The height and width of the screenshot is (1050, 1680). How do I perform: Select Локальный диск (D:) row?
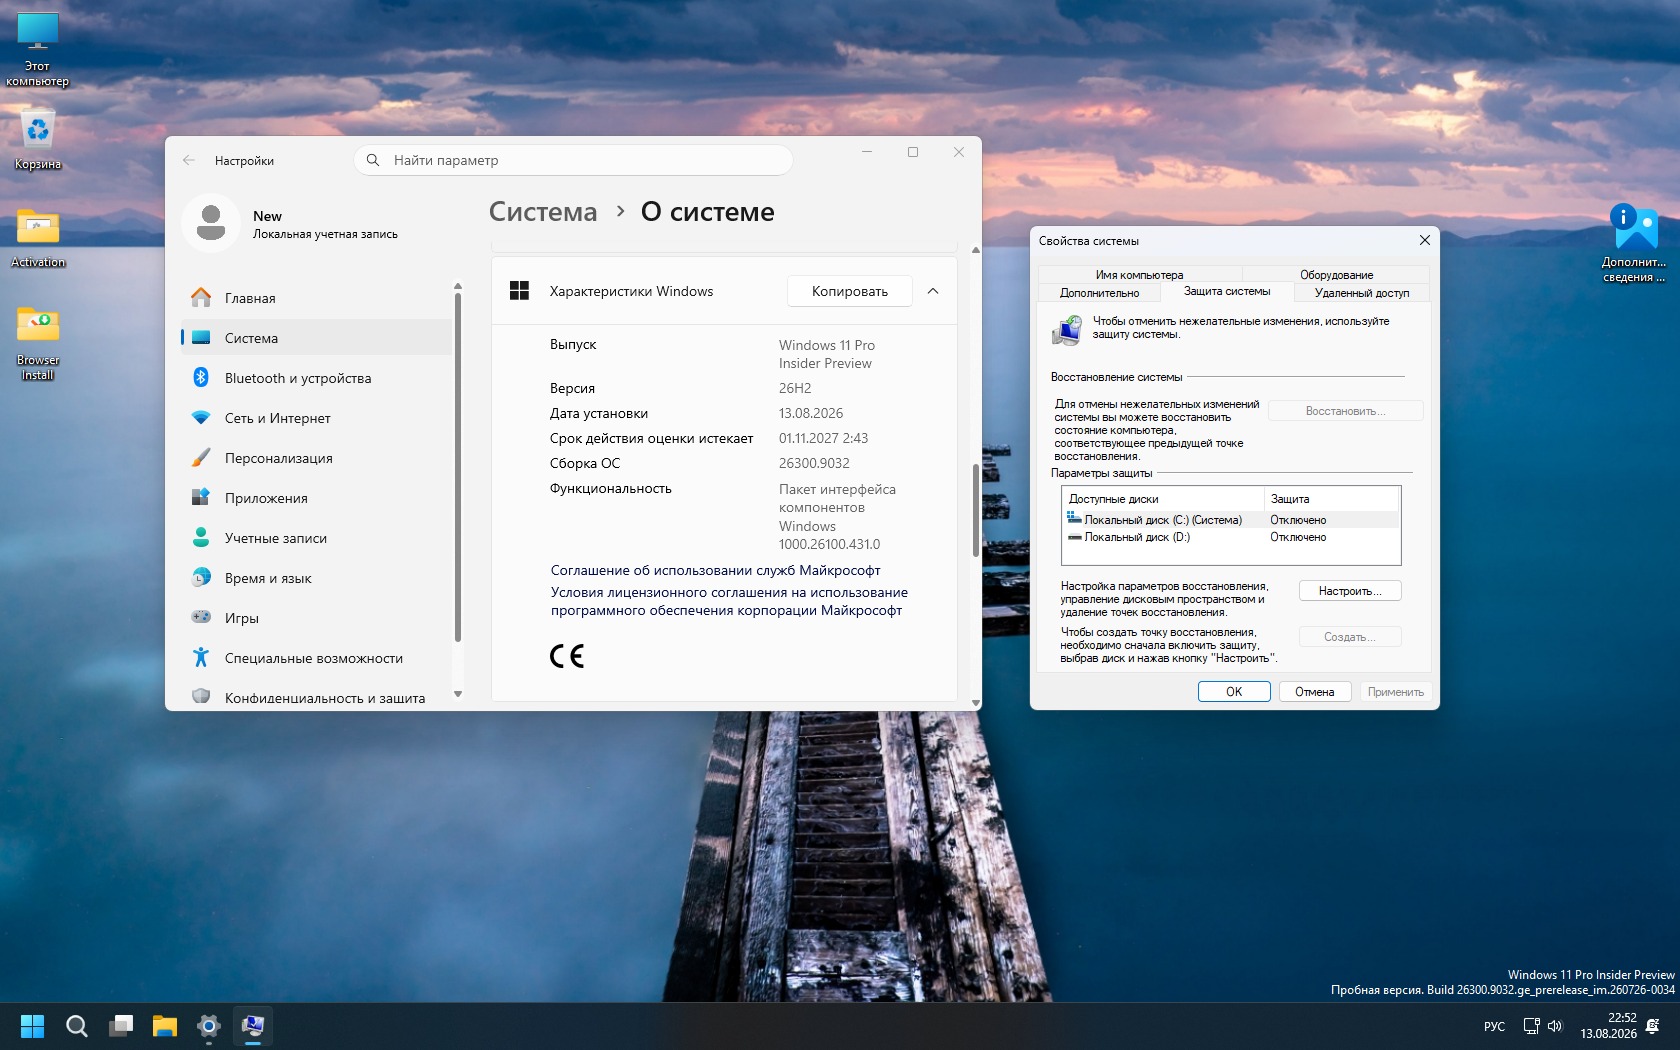pos(1230,537)
